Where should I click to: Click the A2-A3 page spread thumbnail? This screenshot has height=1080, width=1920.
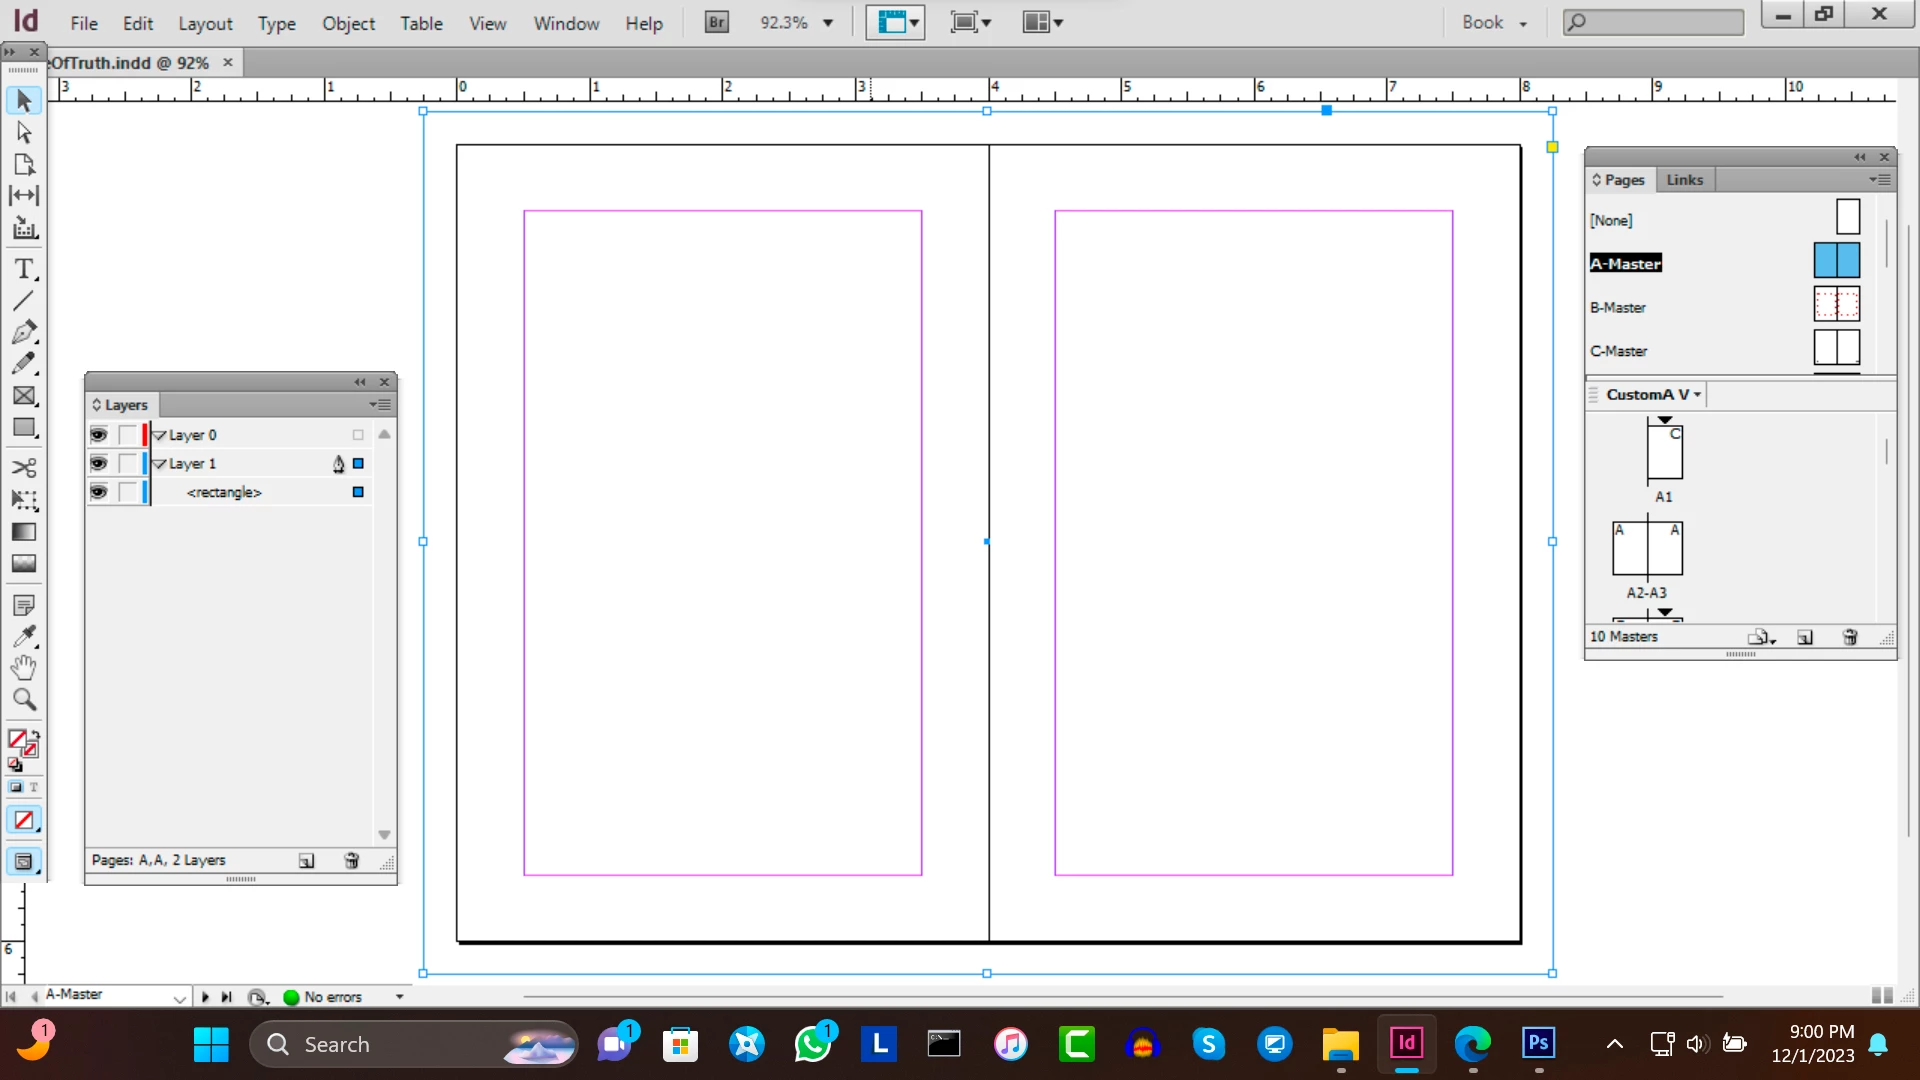tap(1646, 549)
